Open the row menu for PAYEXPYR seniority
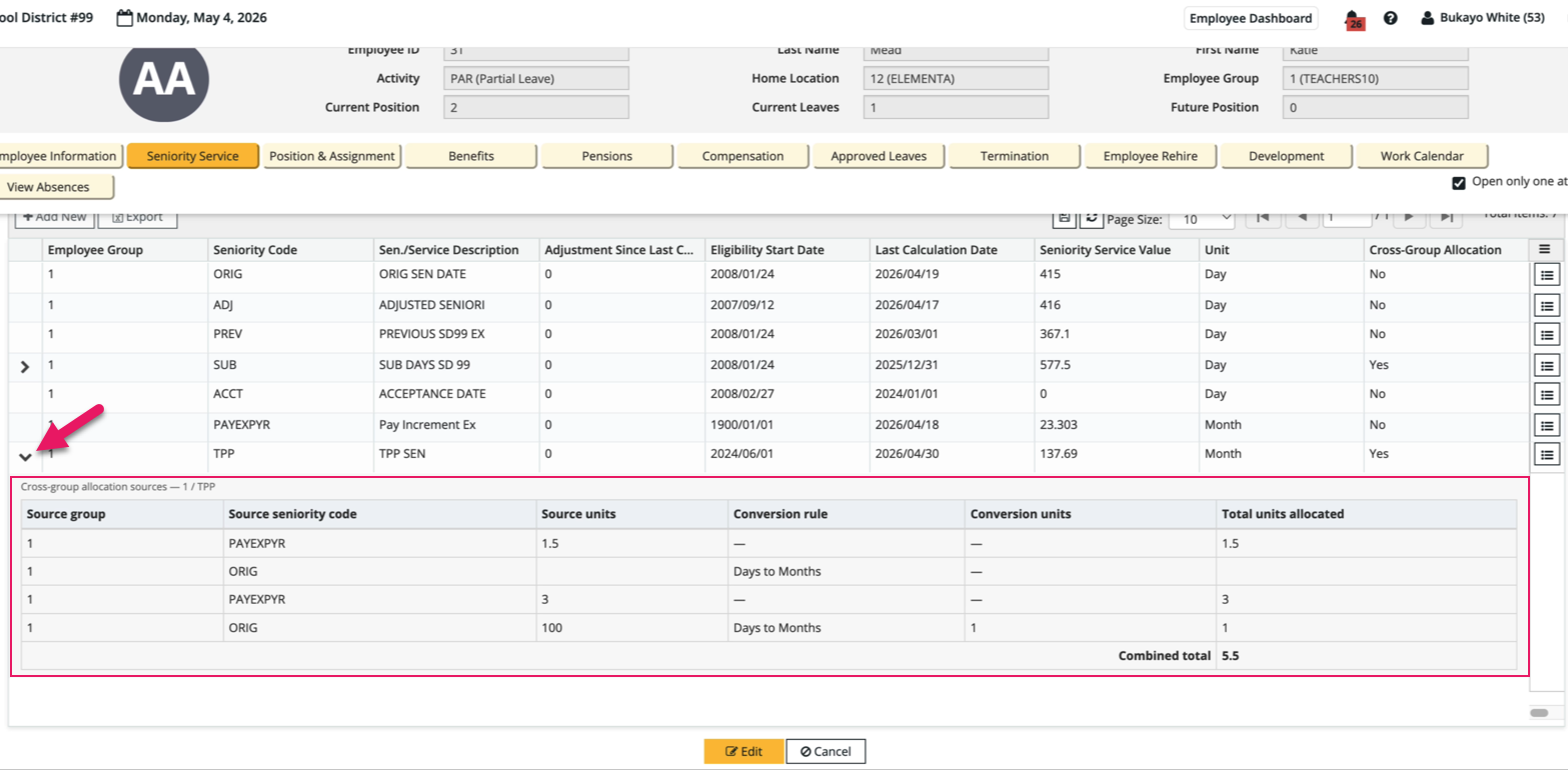The height and width of the screenshot is (770, 1568). 1546,425
